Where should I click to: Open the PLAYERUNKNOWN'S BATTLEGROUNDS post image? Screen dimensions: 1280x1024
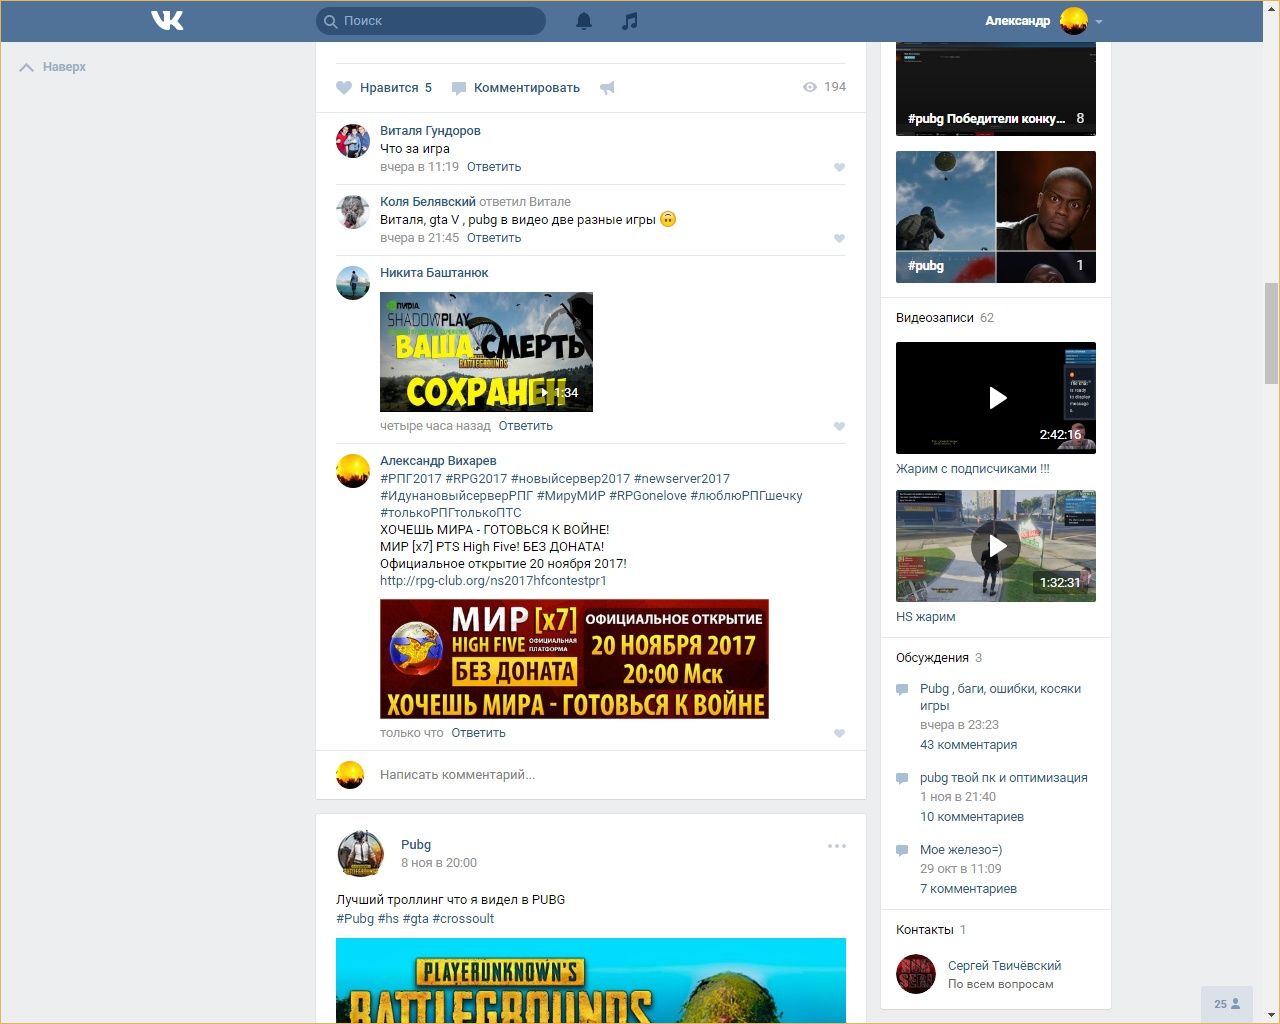591,981
